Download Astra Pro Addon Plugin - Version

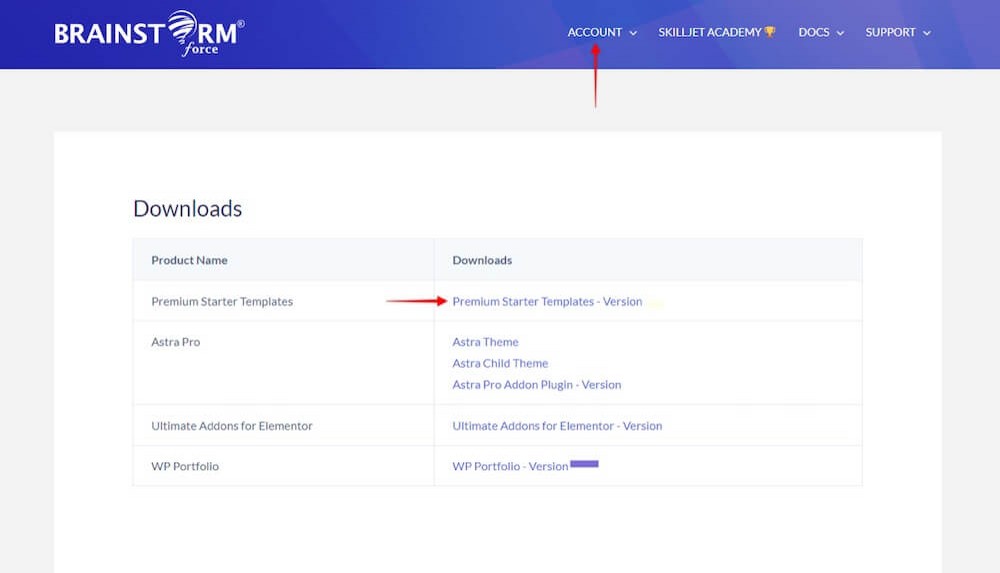tap(536, 385)
